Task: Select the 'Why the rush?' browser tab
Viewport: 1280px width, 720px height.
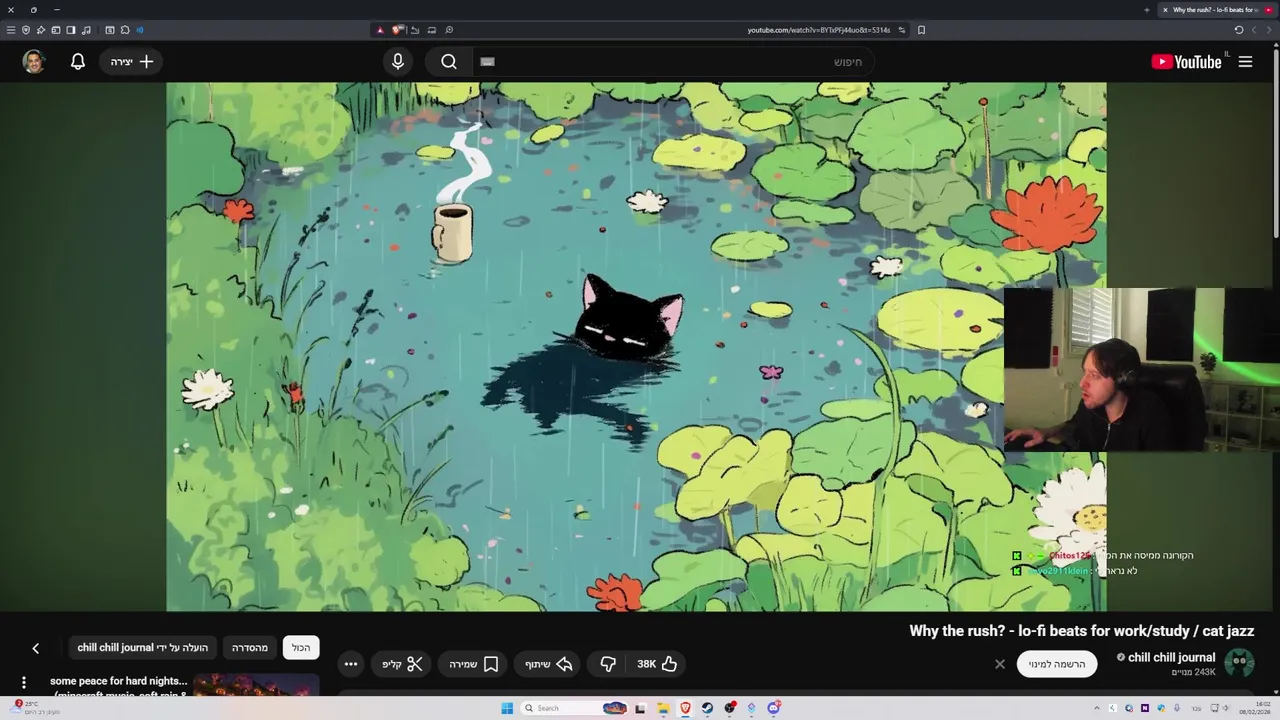Action: 1218,10
